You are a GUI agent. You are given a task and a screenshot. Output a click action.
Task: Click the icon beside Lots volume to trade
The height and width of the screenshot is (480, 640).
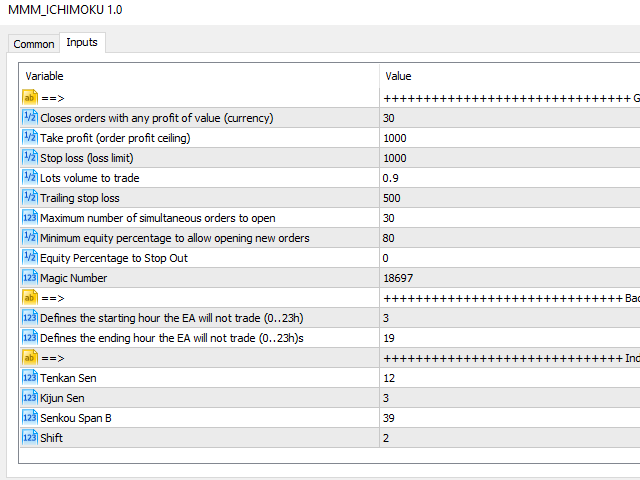point(29,178)
